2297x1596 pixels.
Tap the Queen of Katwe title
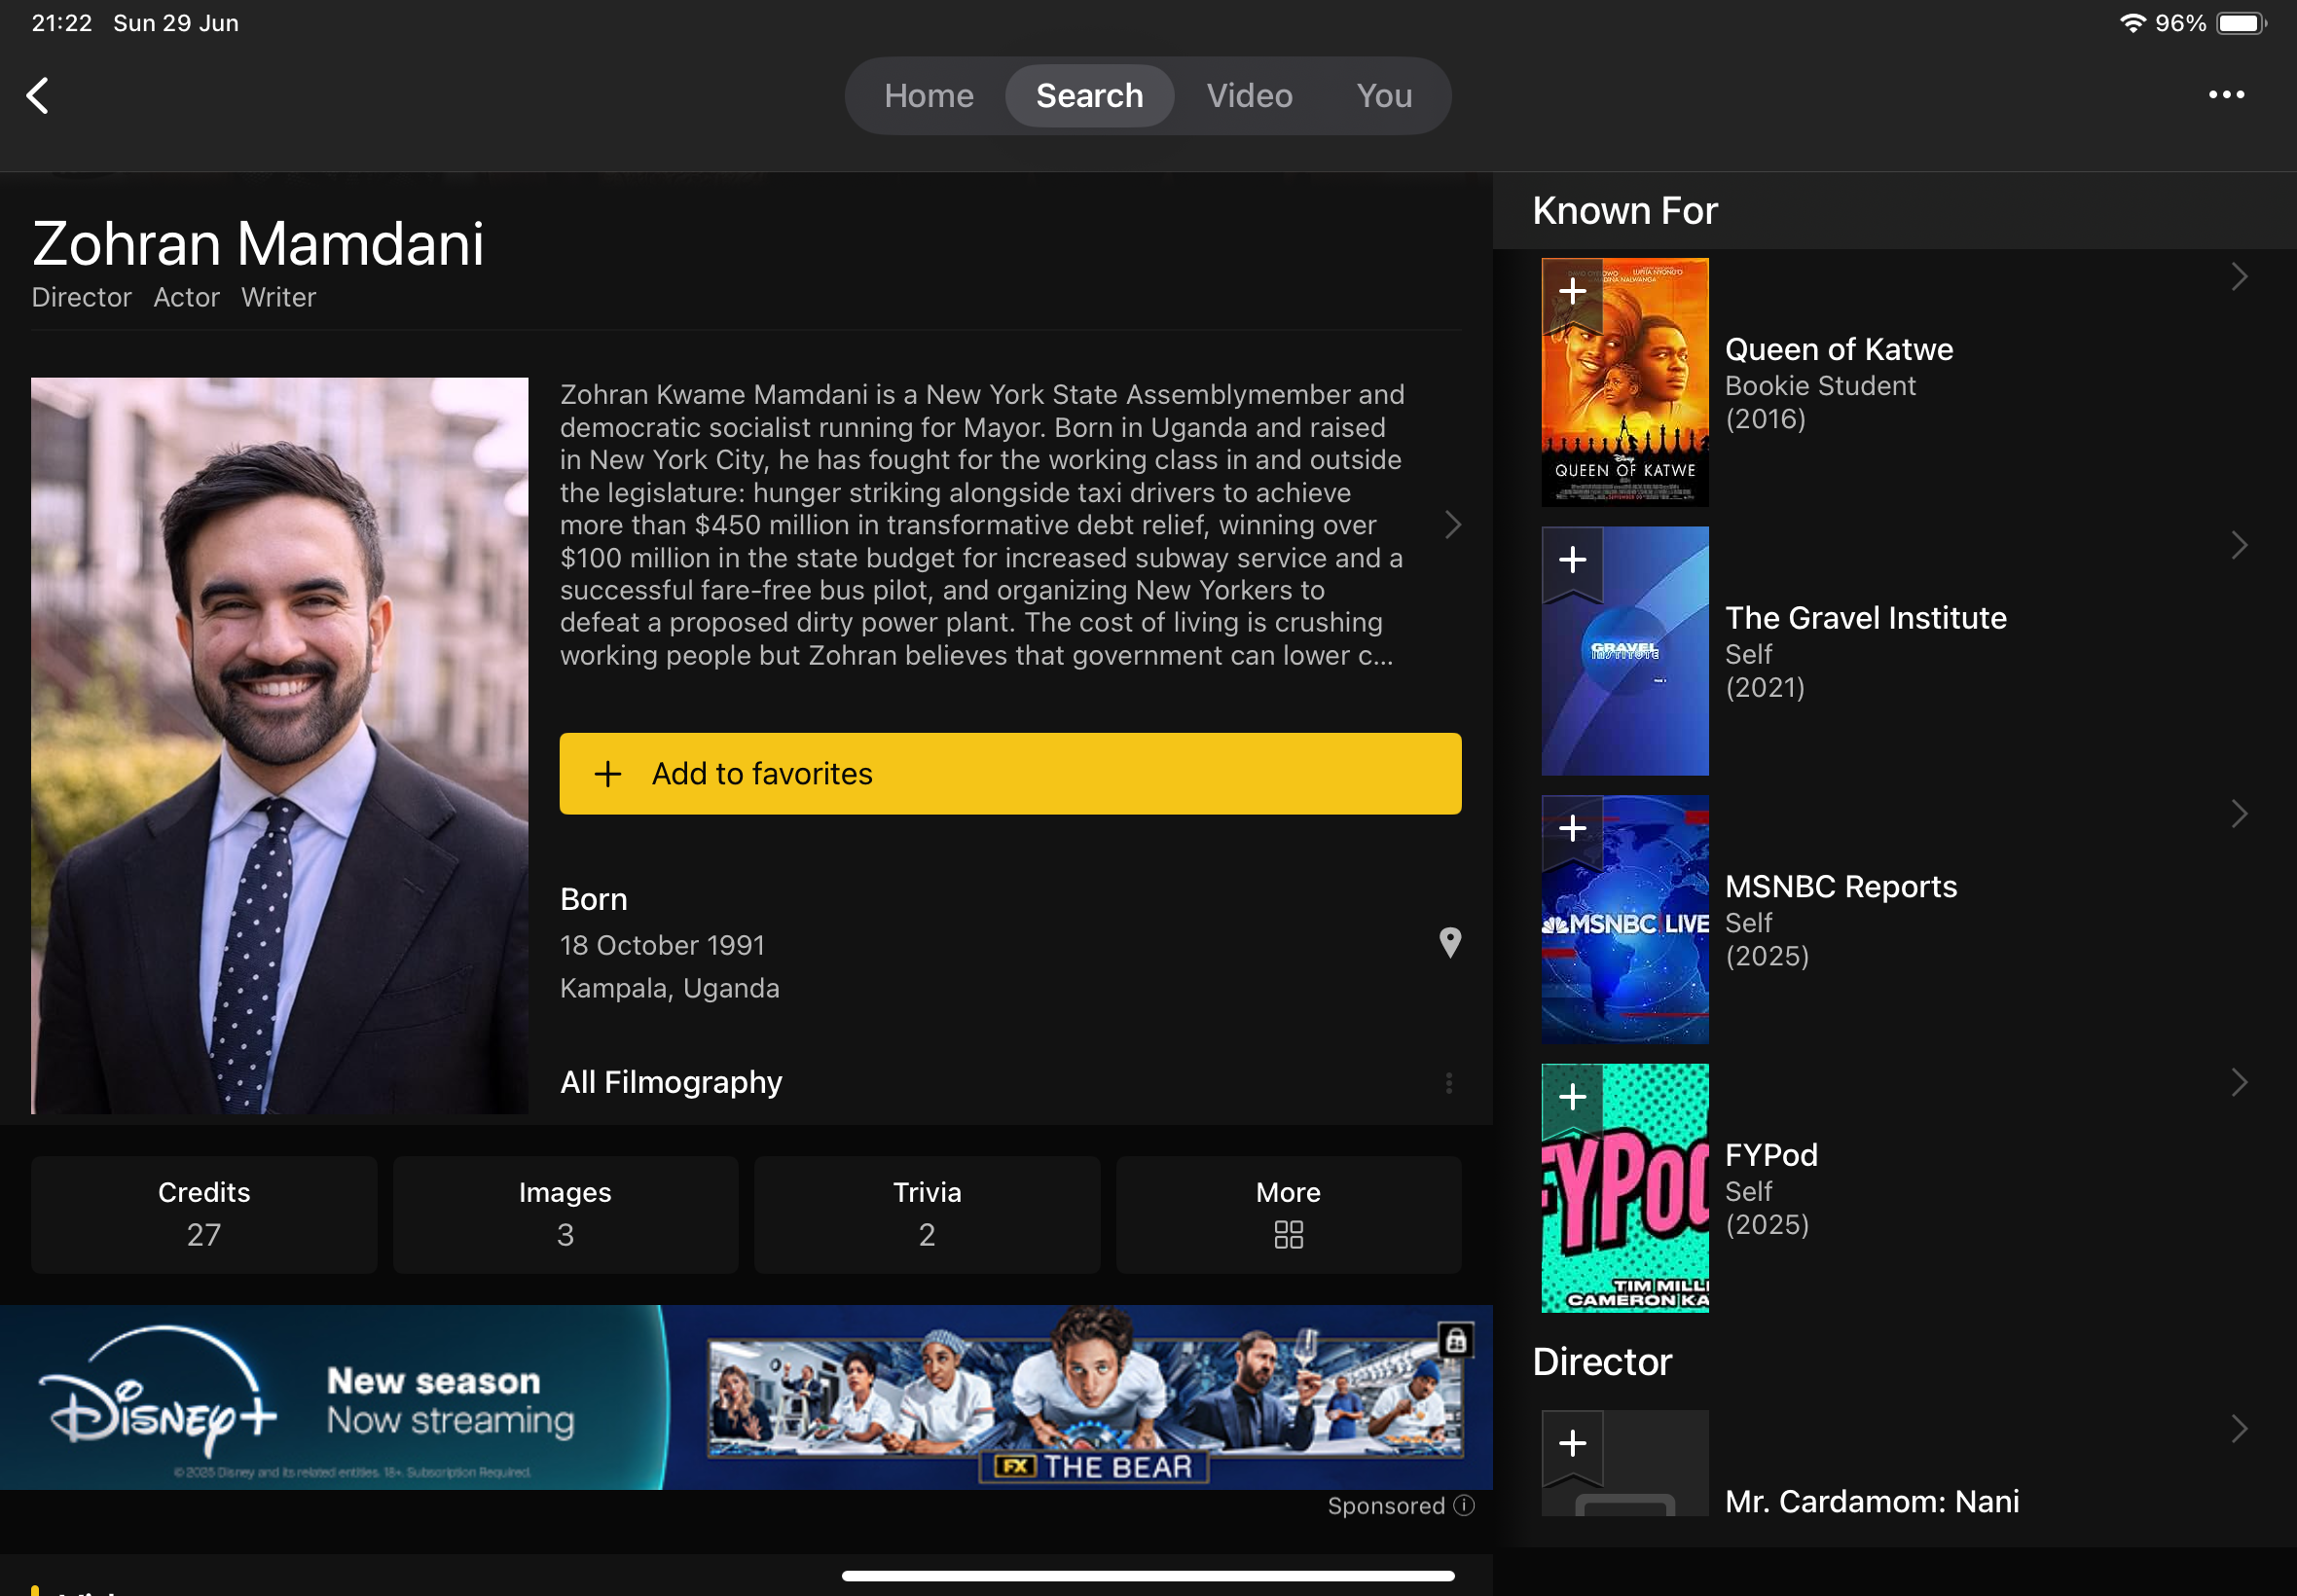pyautogui.click(x=1839, y=350)
